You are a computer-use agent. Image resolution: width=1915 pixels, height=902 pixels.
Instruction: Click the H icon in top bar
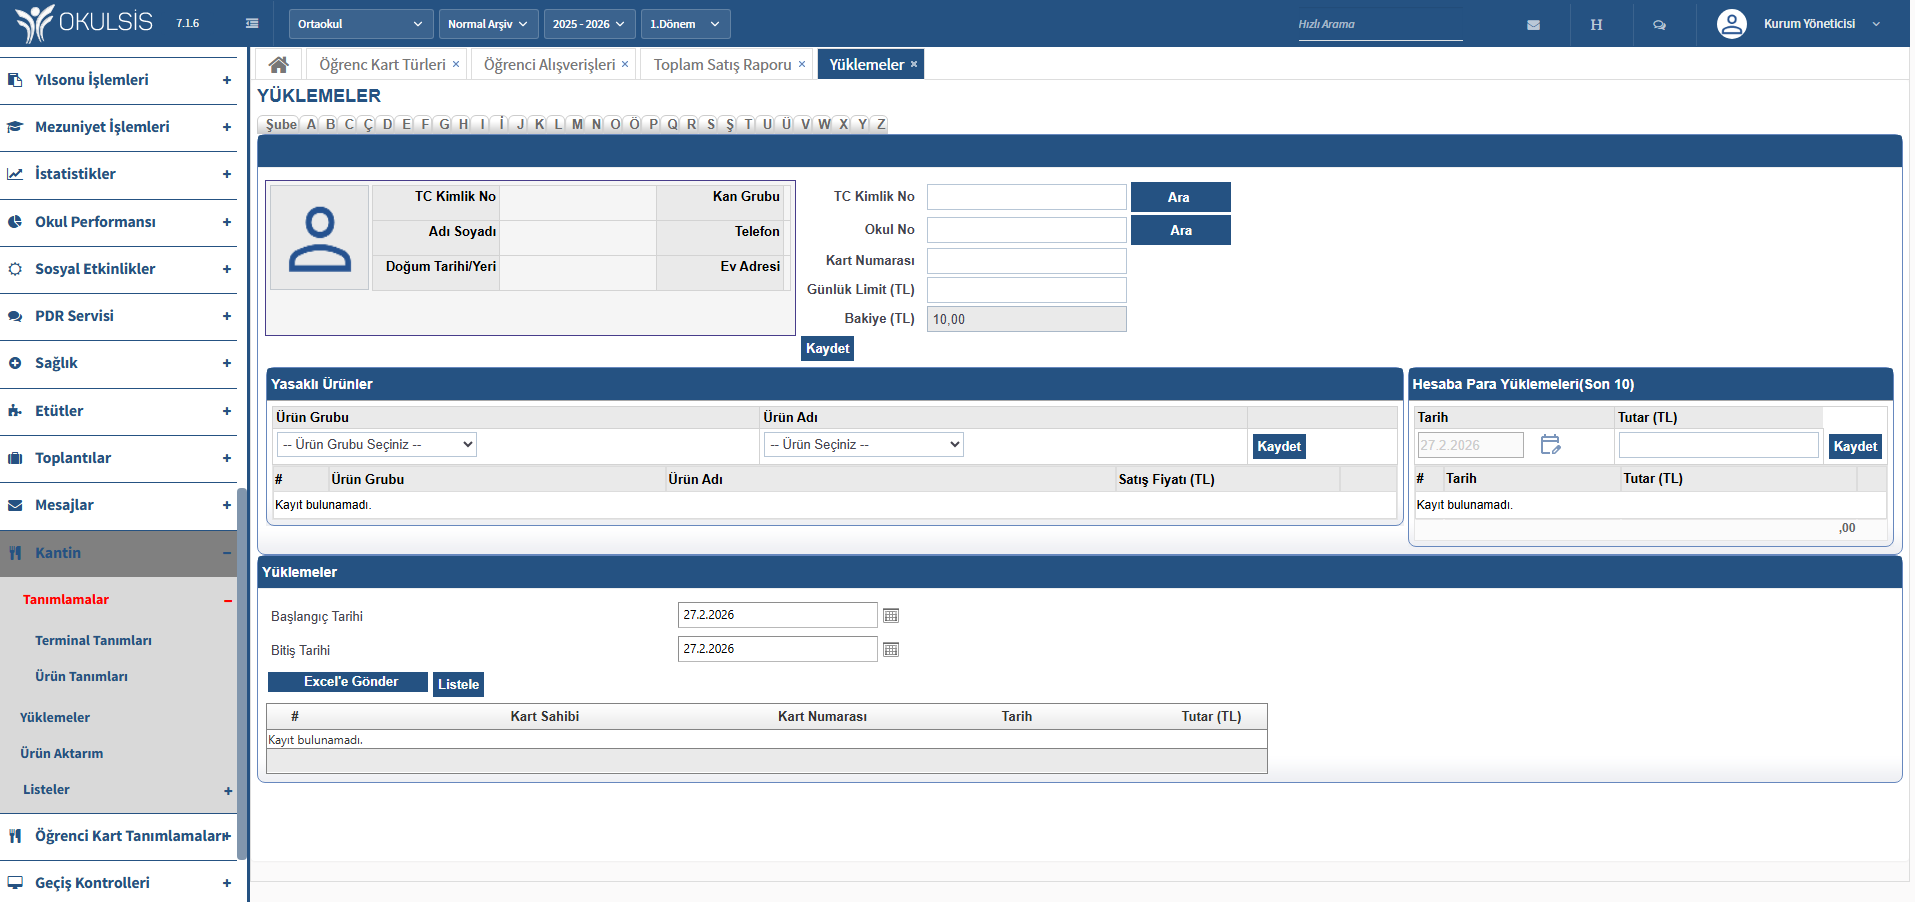pos(1596,25)
